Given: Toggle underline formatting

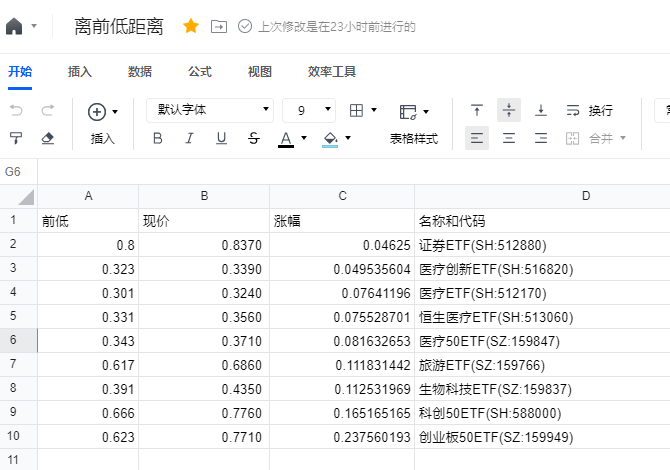Looking at the screenshot, I should pos(221,138).
